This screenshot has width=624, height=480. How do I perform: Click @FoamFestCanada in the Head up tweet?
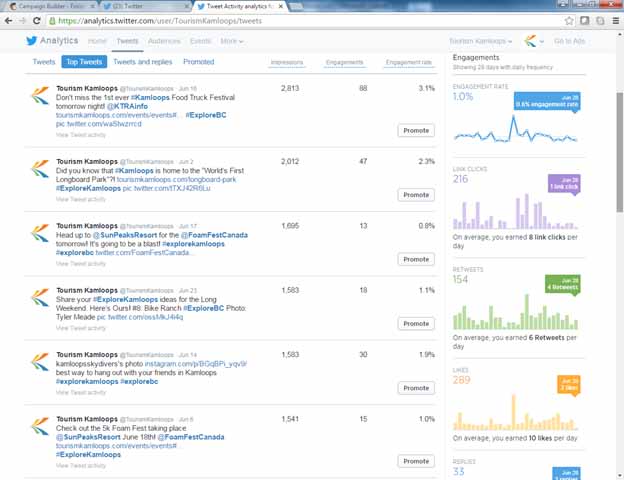click(x=214, y=235)
